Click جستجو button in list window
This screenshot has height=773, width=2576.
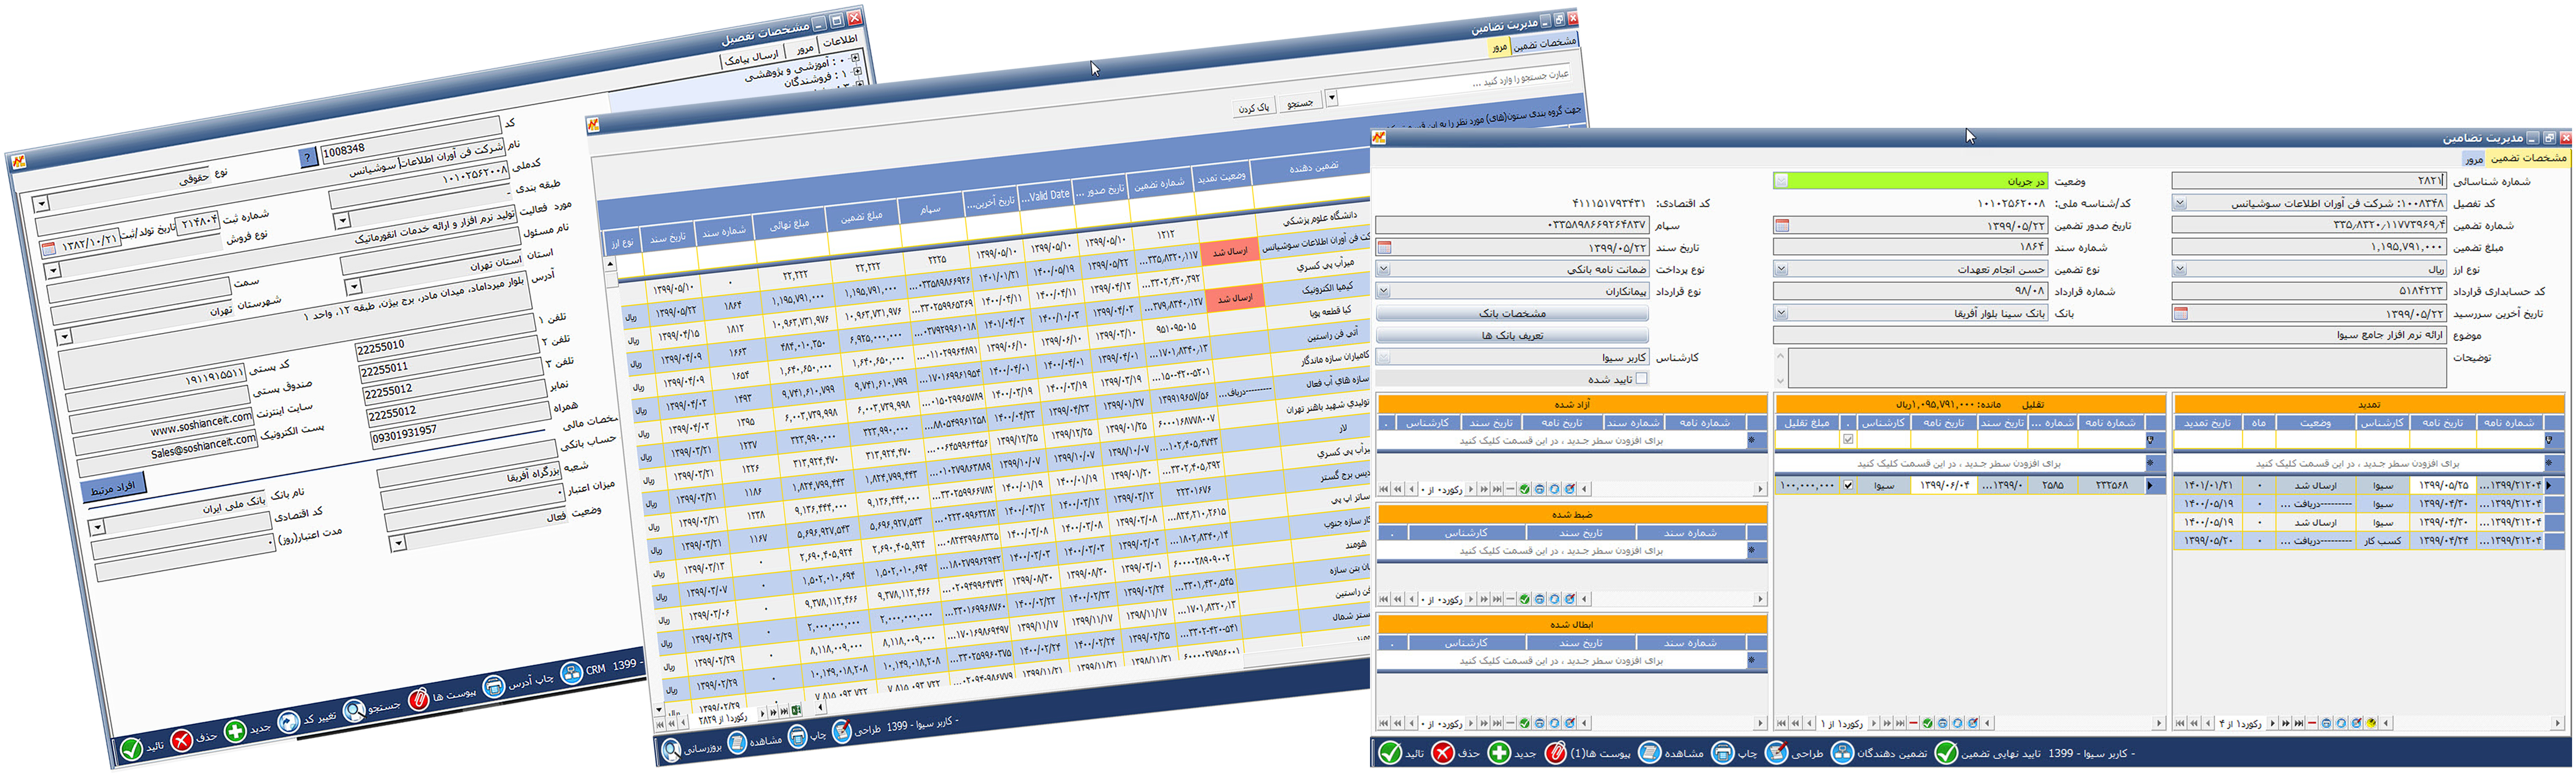point(1300,103)
